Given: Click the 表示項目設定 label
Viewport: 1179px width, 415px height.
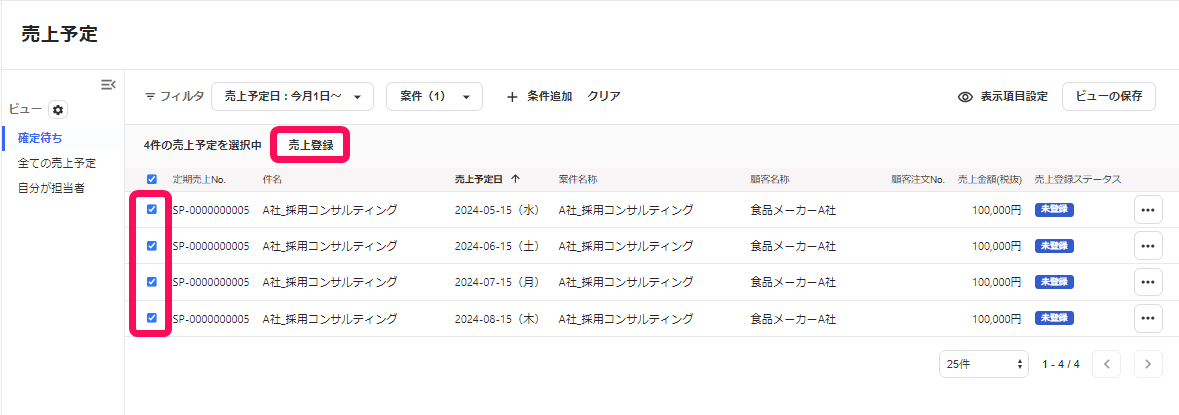Looking at the screenshot, I should pyautogui.click(x=1014, y=97).
